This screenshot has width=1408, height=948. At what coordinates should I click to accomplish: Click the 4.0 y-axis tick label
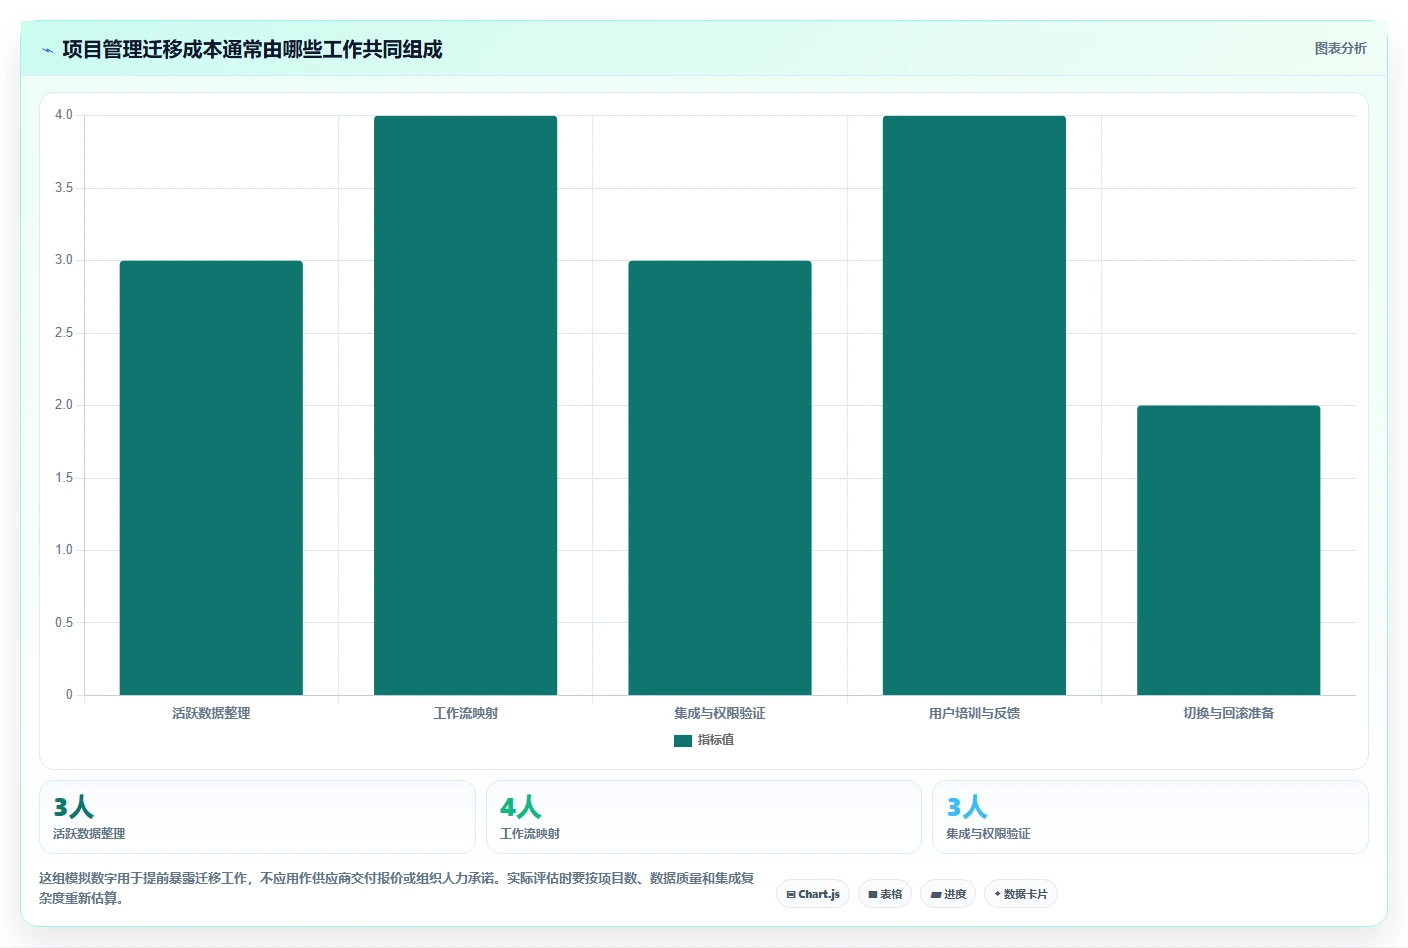pyautogui.click(x=64, y=115)
